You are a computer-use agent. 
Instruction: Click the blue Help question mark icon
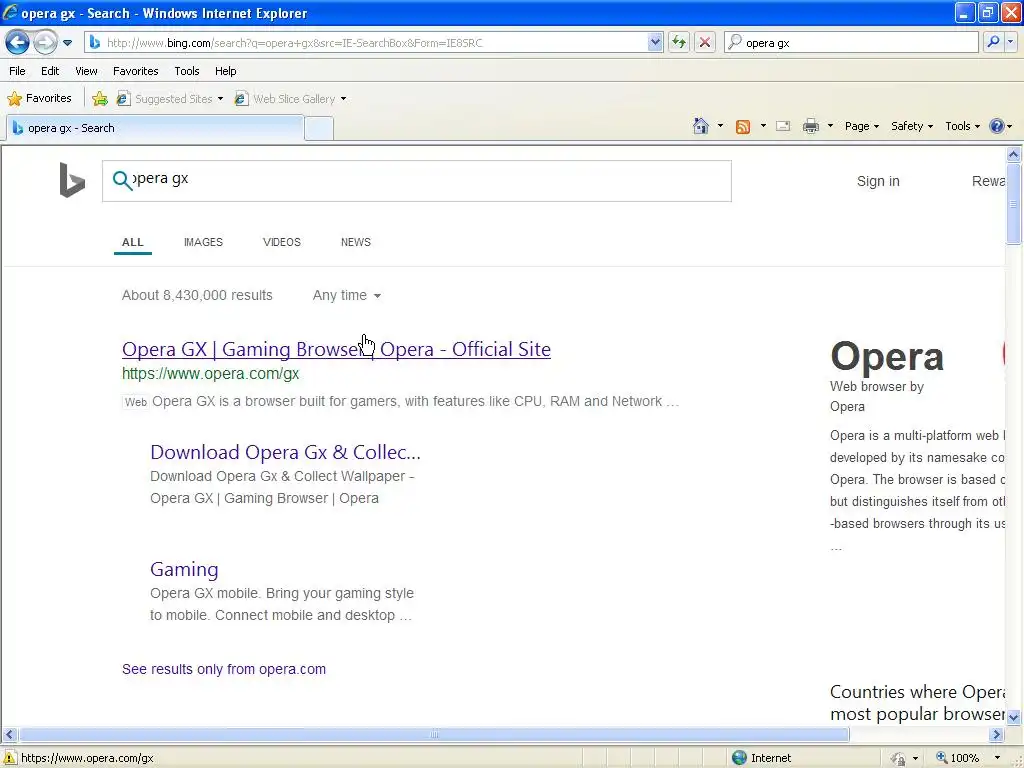997,126
